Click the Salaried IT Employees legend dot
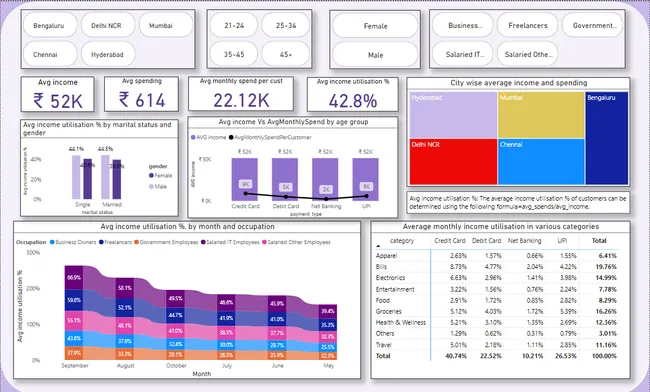This screenshot has height=392, width=650. pos(203,242)
